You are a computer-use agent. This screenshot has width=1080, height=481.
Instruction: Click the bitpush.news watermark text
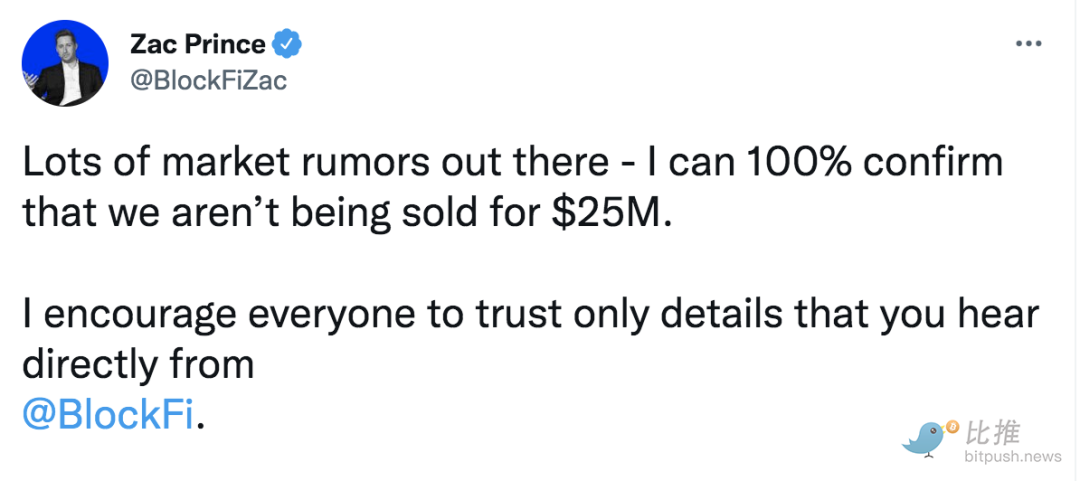point(1012,456)
